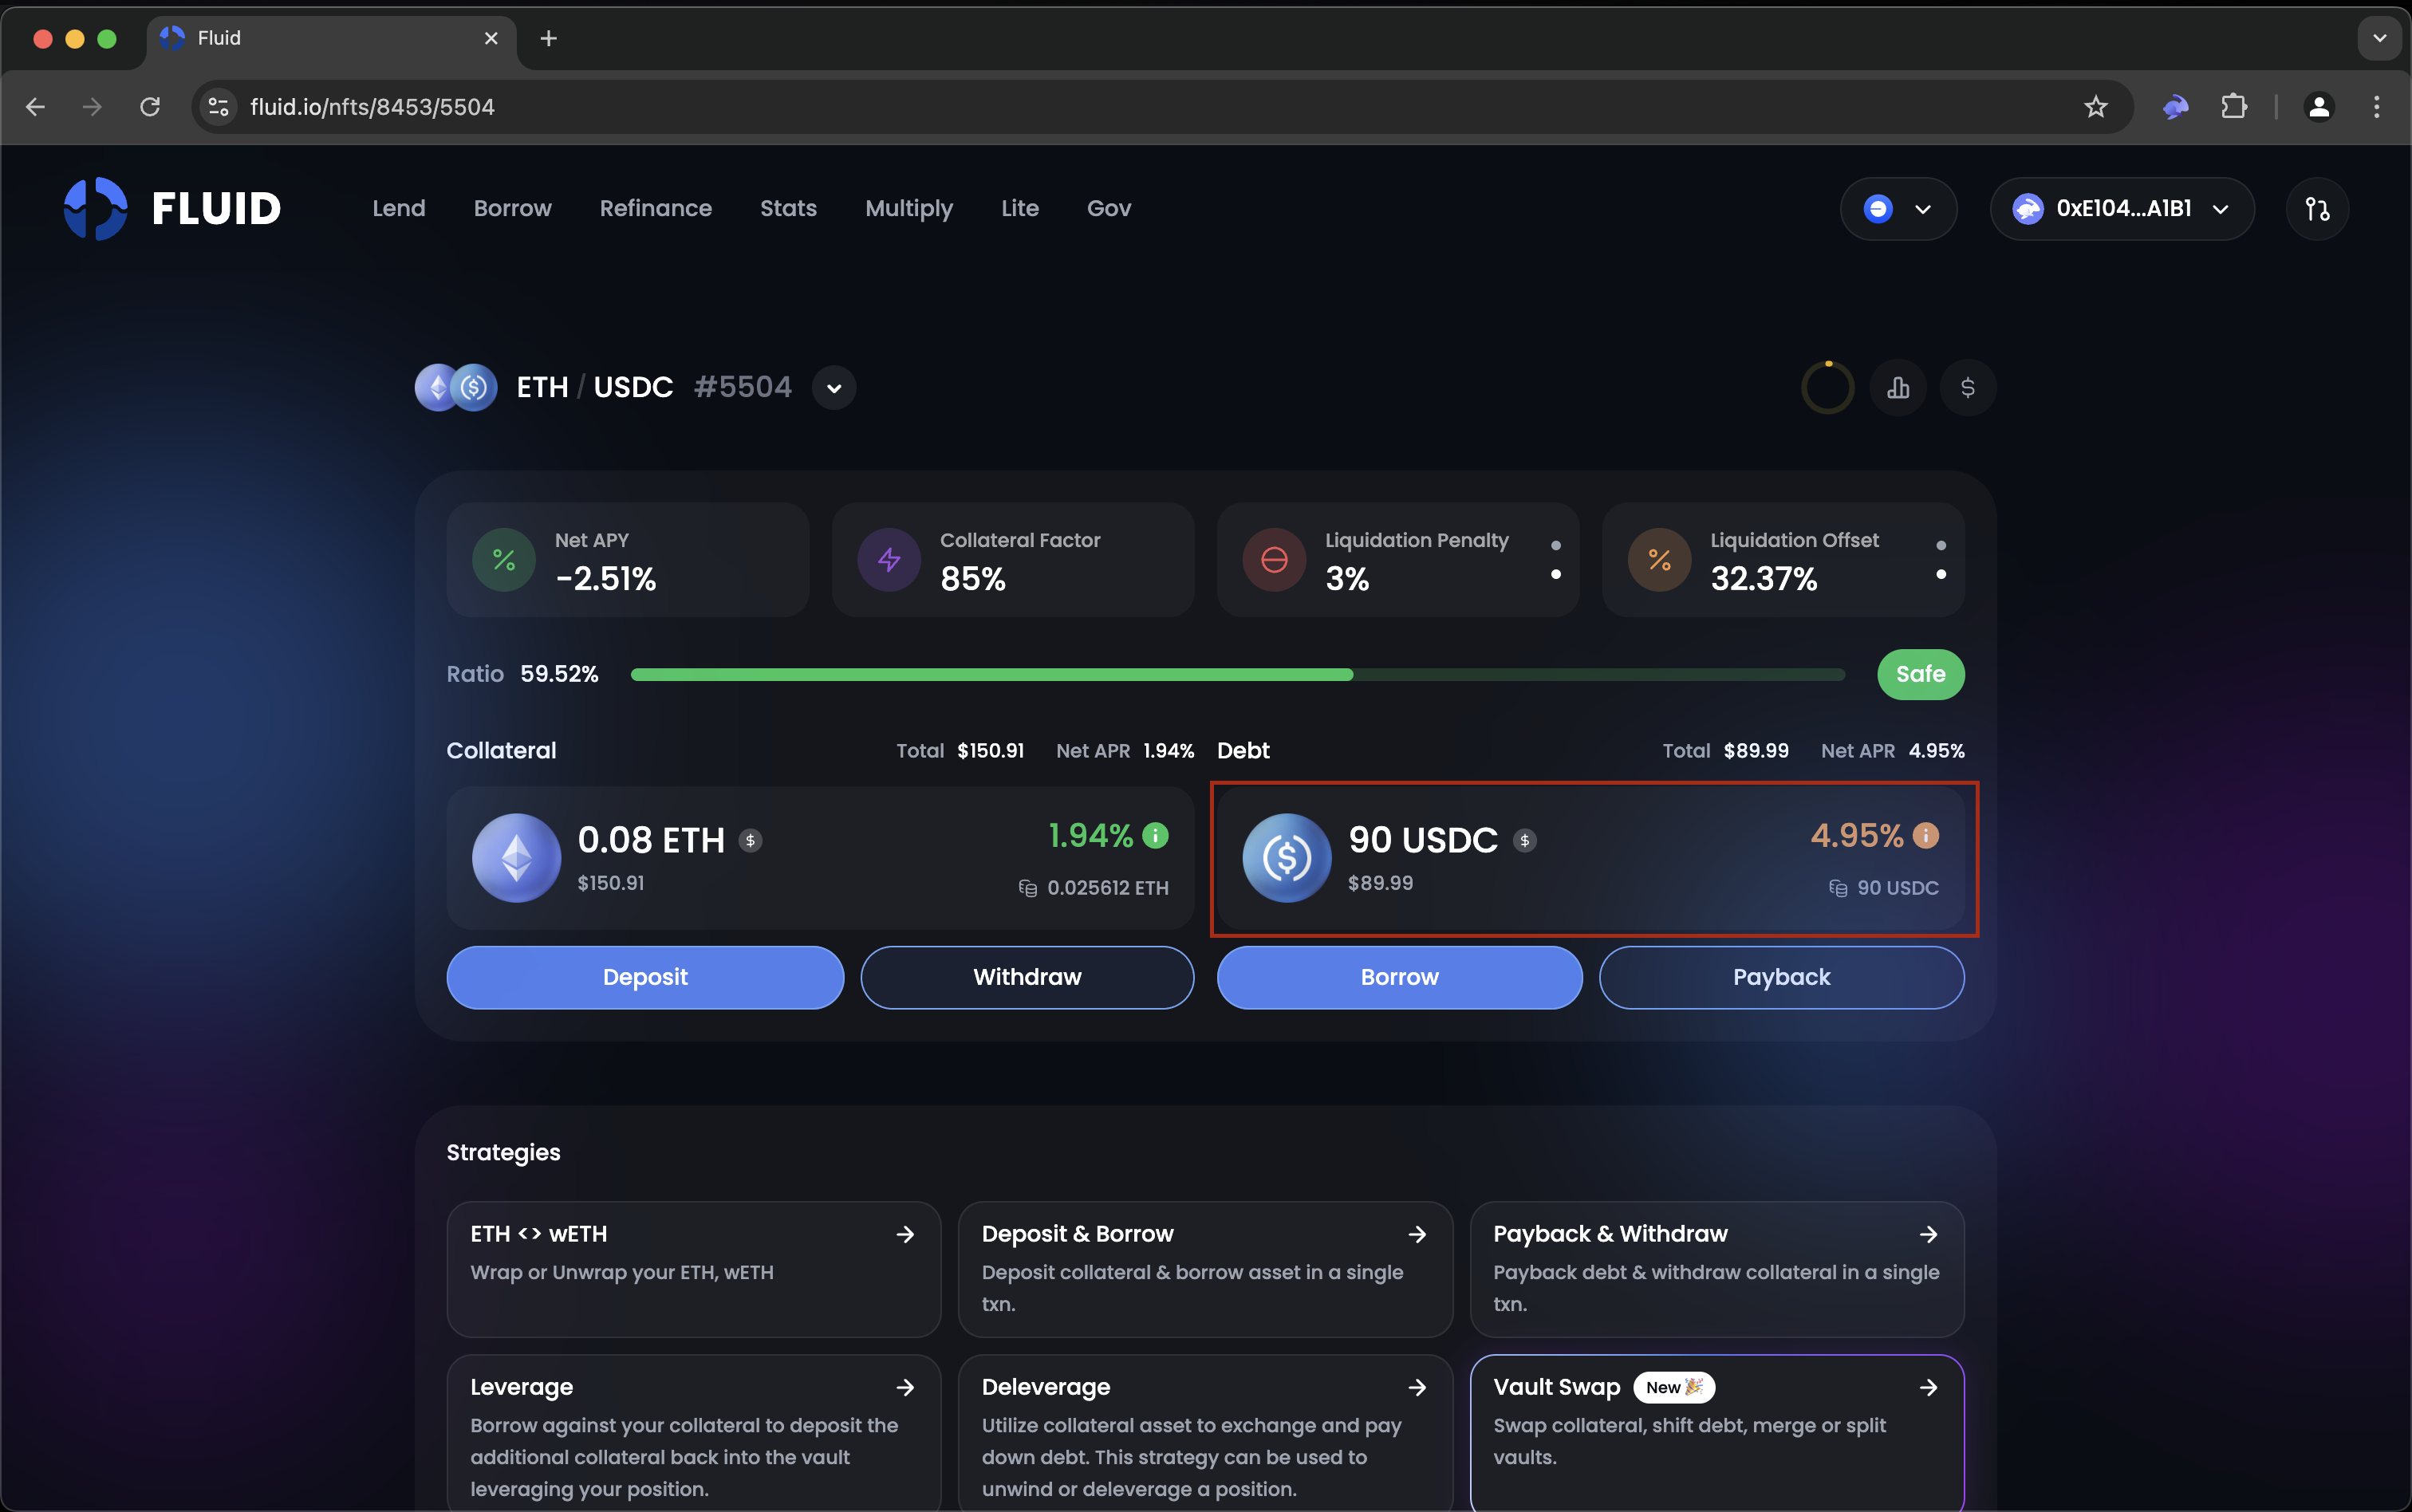Click the USDC debt token icon
The image size is (2412, 1512).
click(1286, 858)
